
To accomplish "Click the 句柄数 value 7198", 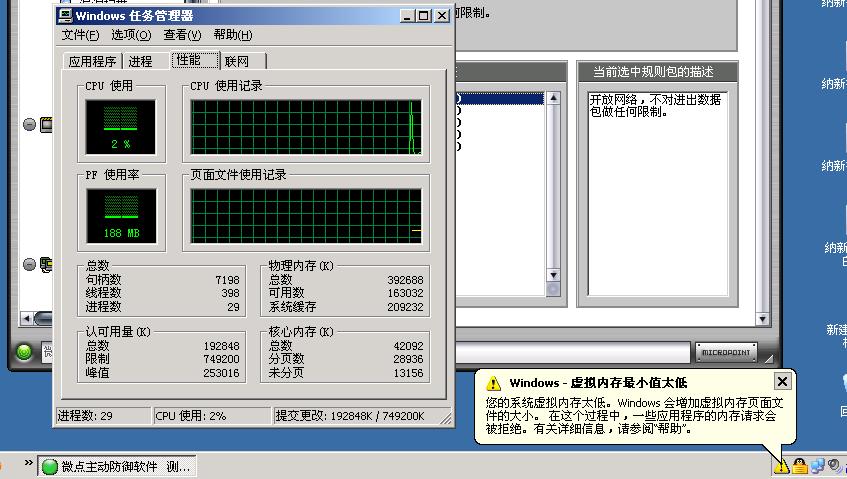I will [x=227, y=280].
